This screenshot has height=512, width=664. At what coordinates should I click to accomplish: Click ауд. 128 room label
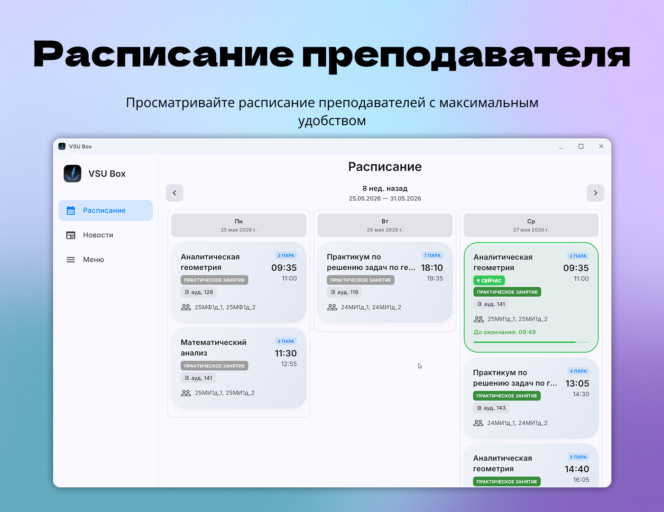199,292
